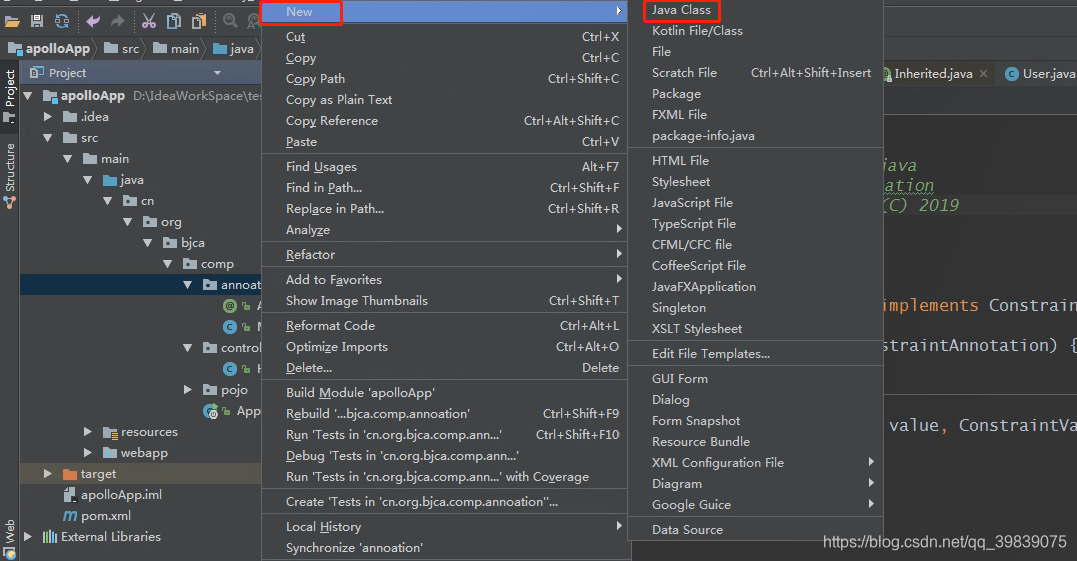The width and height of the screenshot is (1077, 561).
Task: Click the orange target folder icon
Action: pos(69,474)
